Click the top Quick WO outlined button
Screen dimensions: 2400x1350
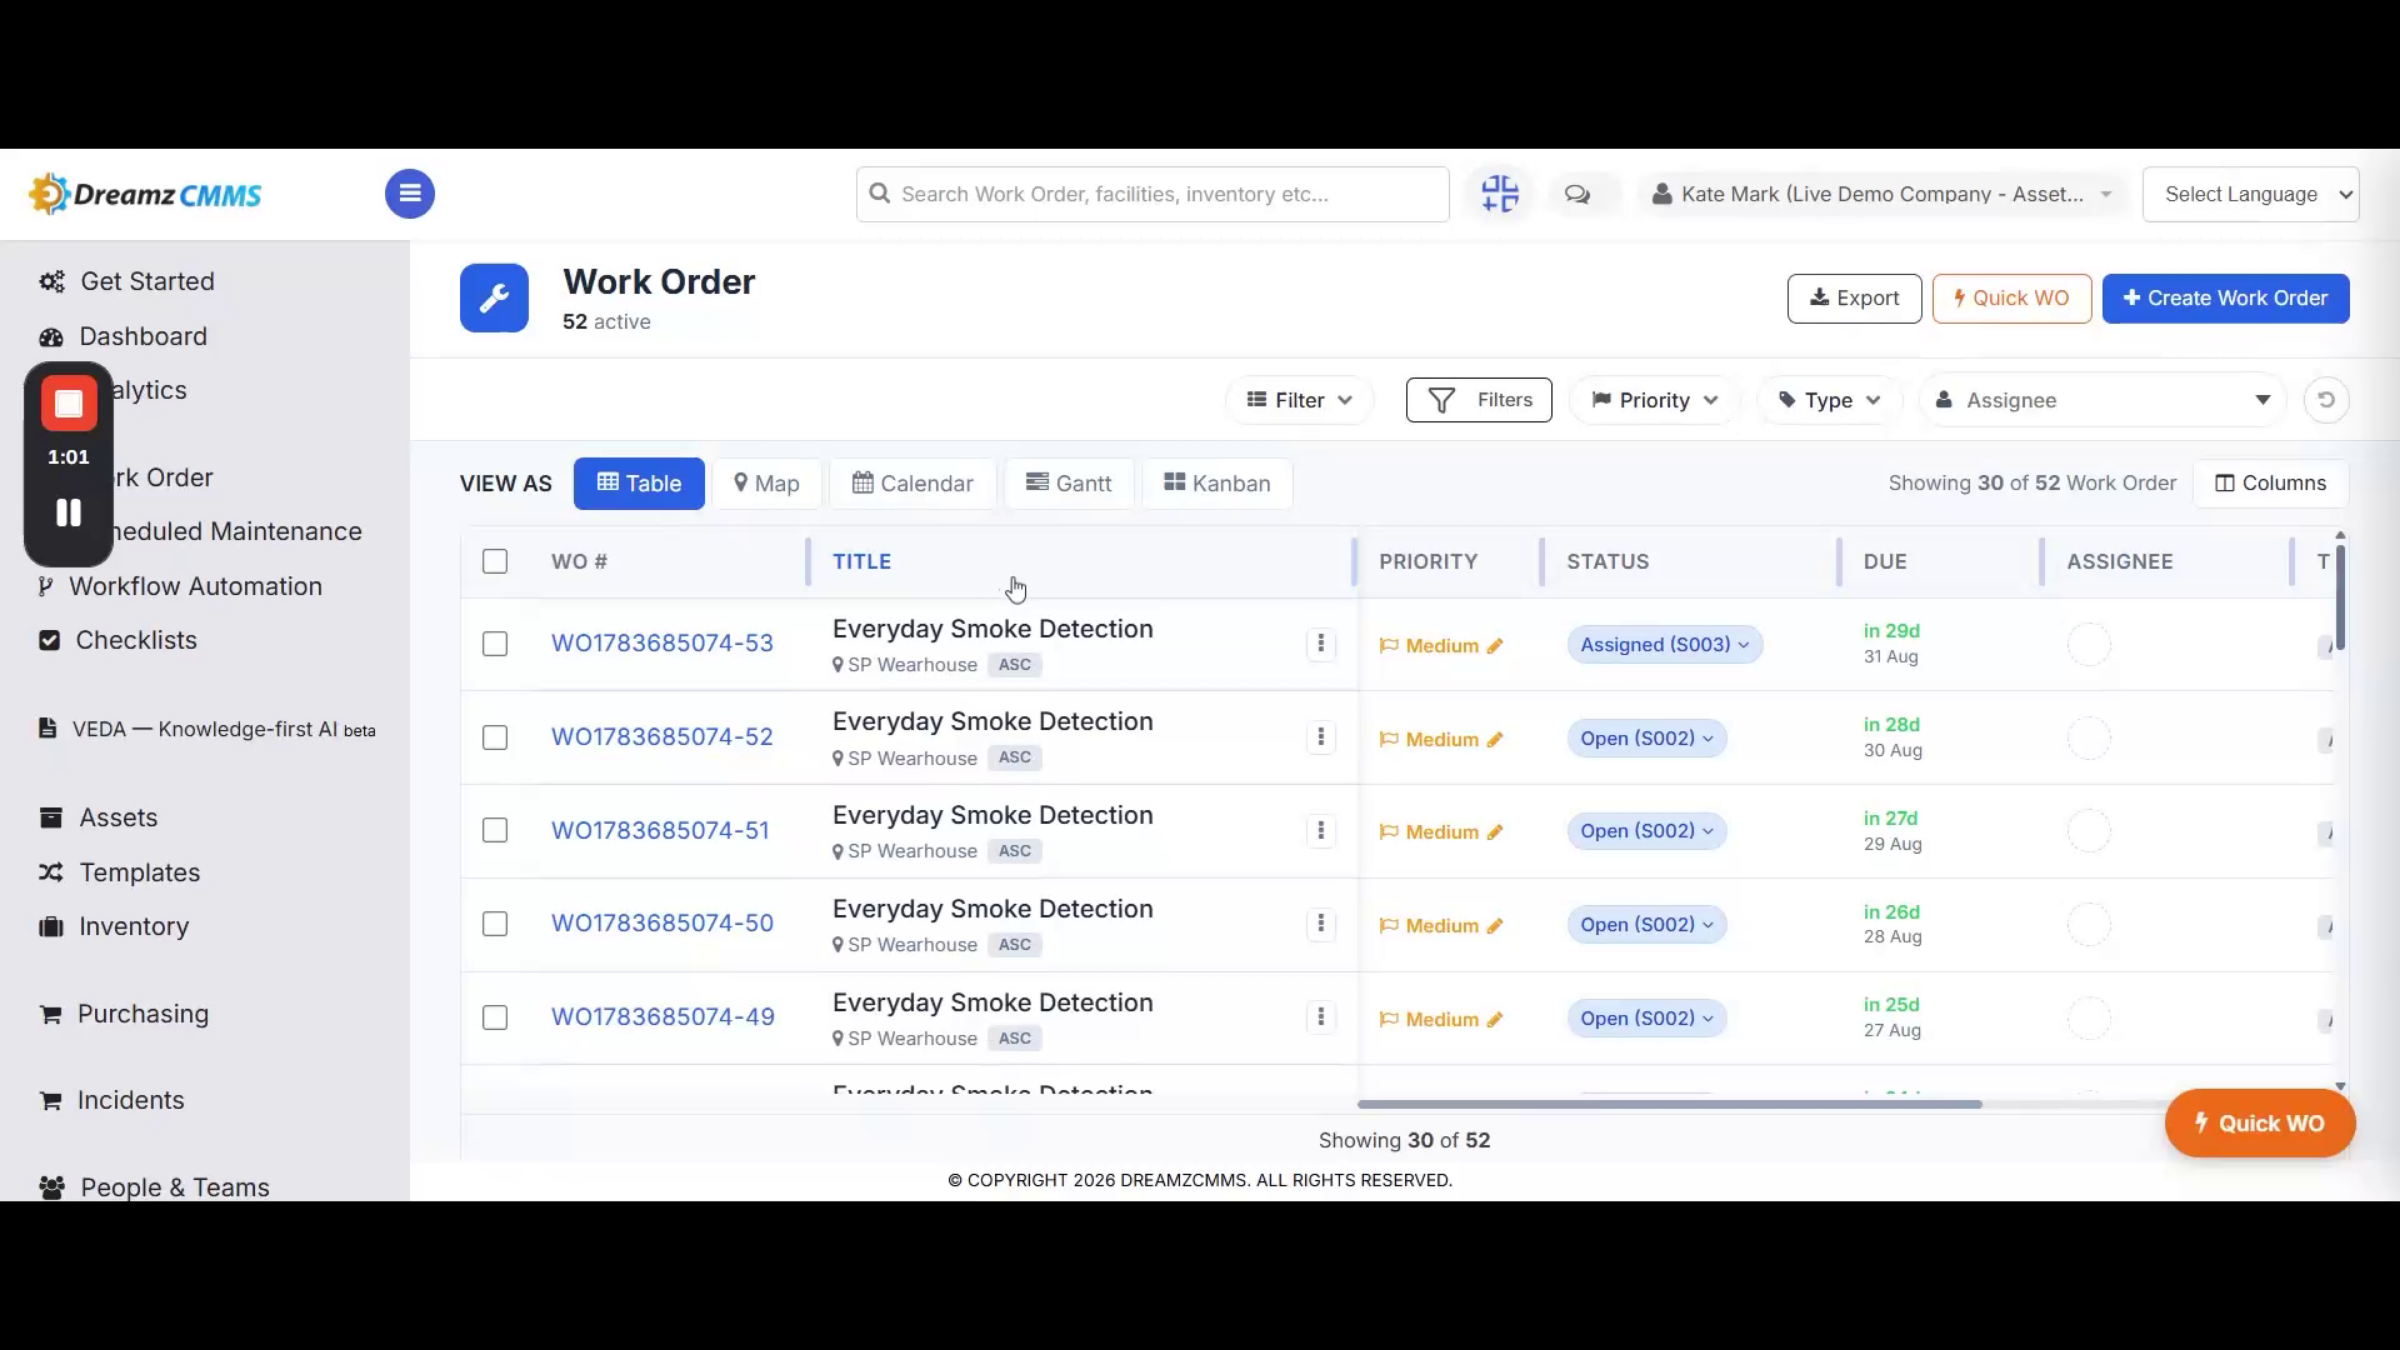coord(2012,298)
